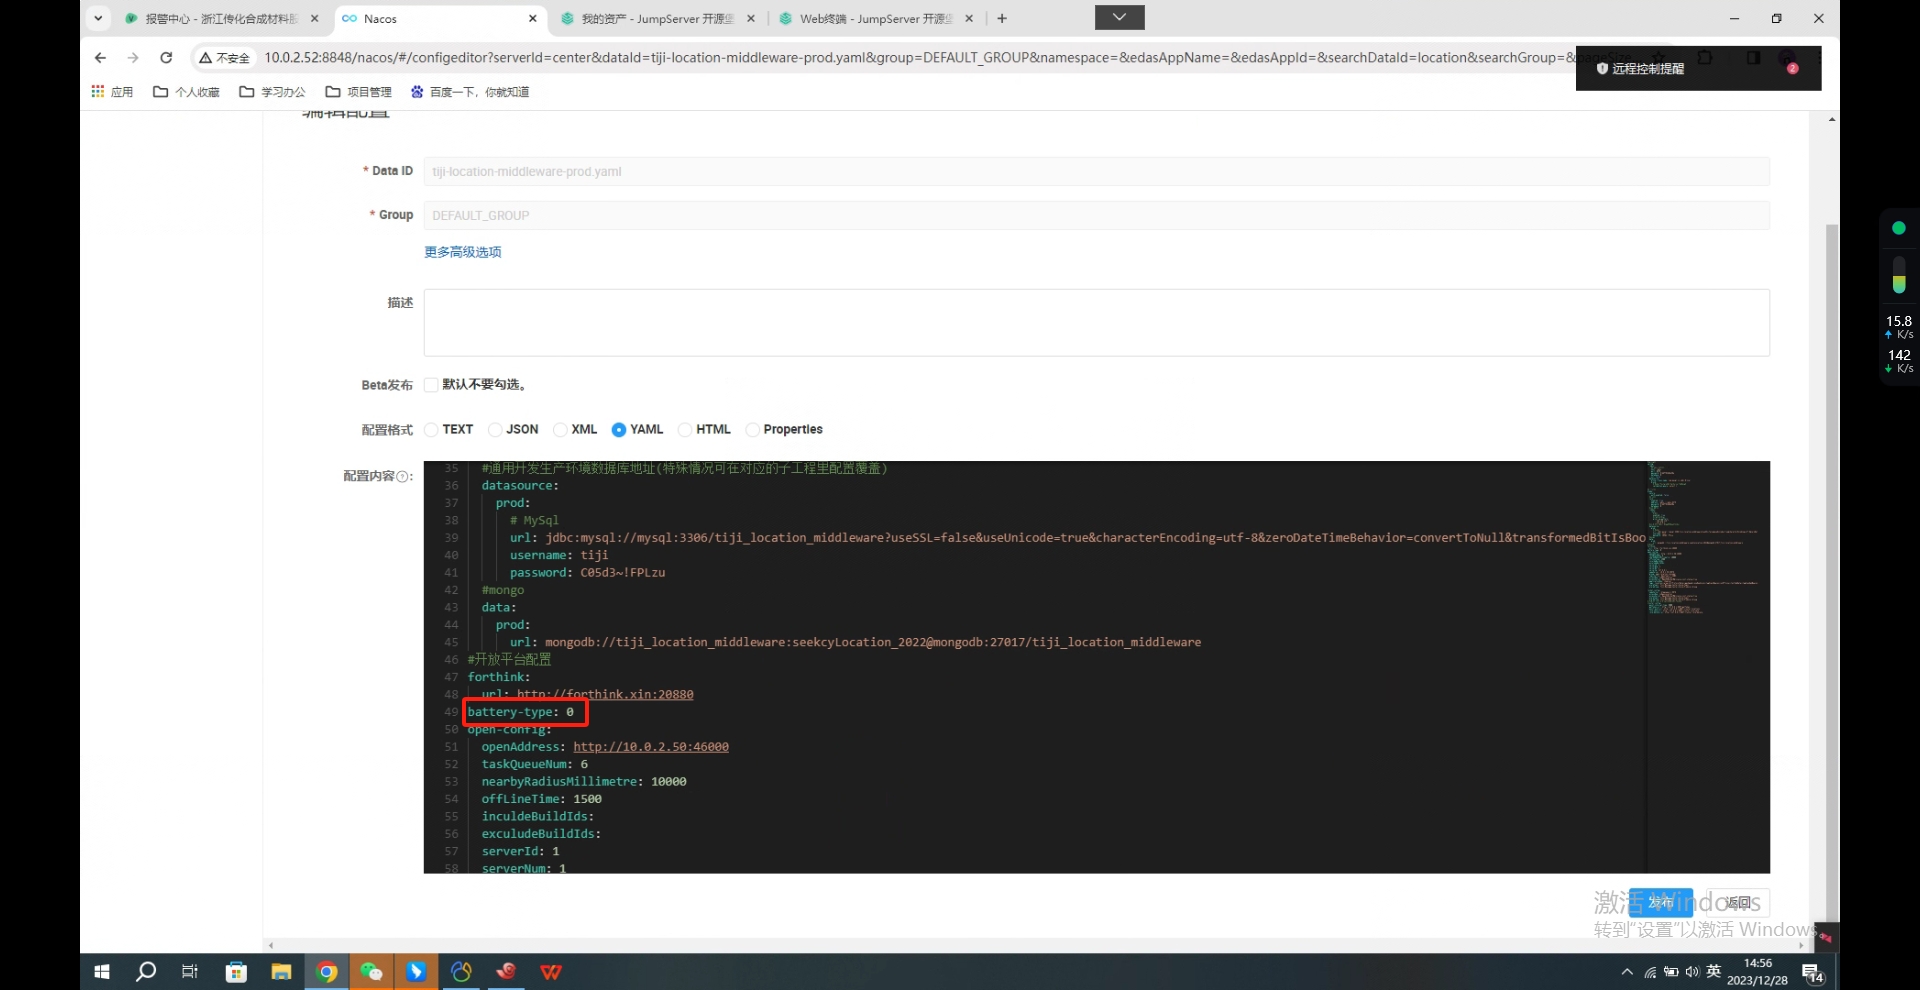Click the battery-type: 0 line in the editor

521,712
